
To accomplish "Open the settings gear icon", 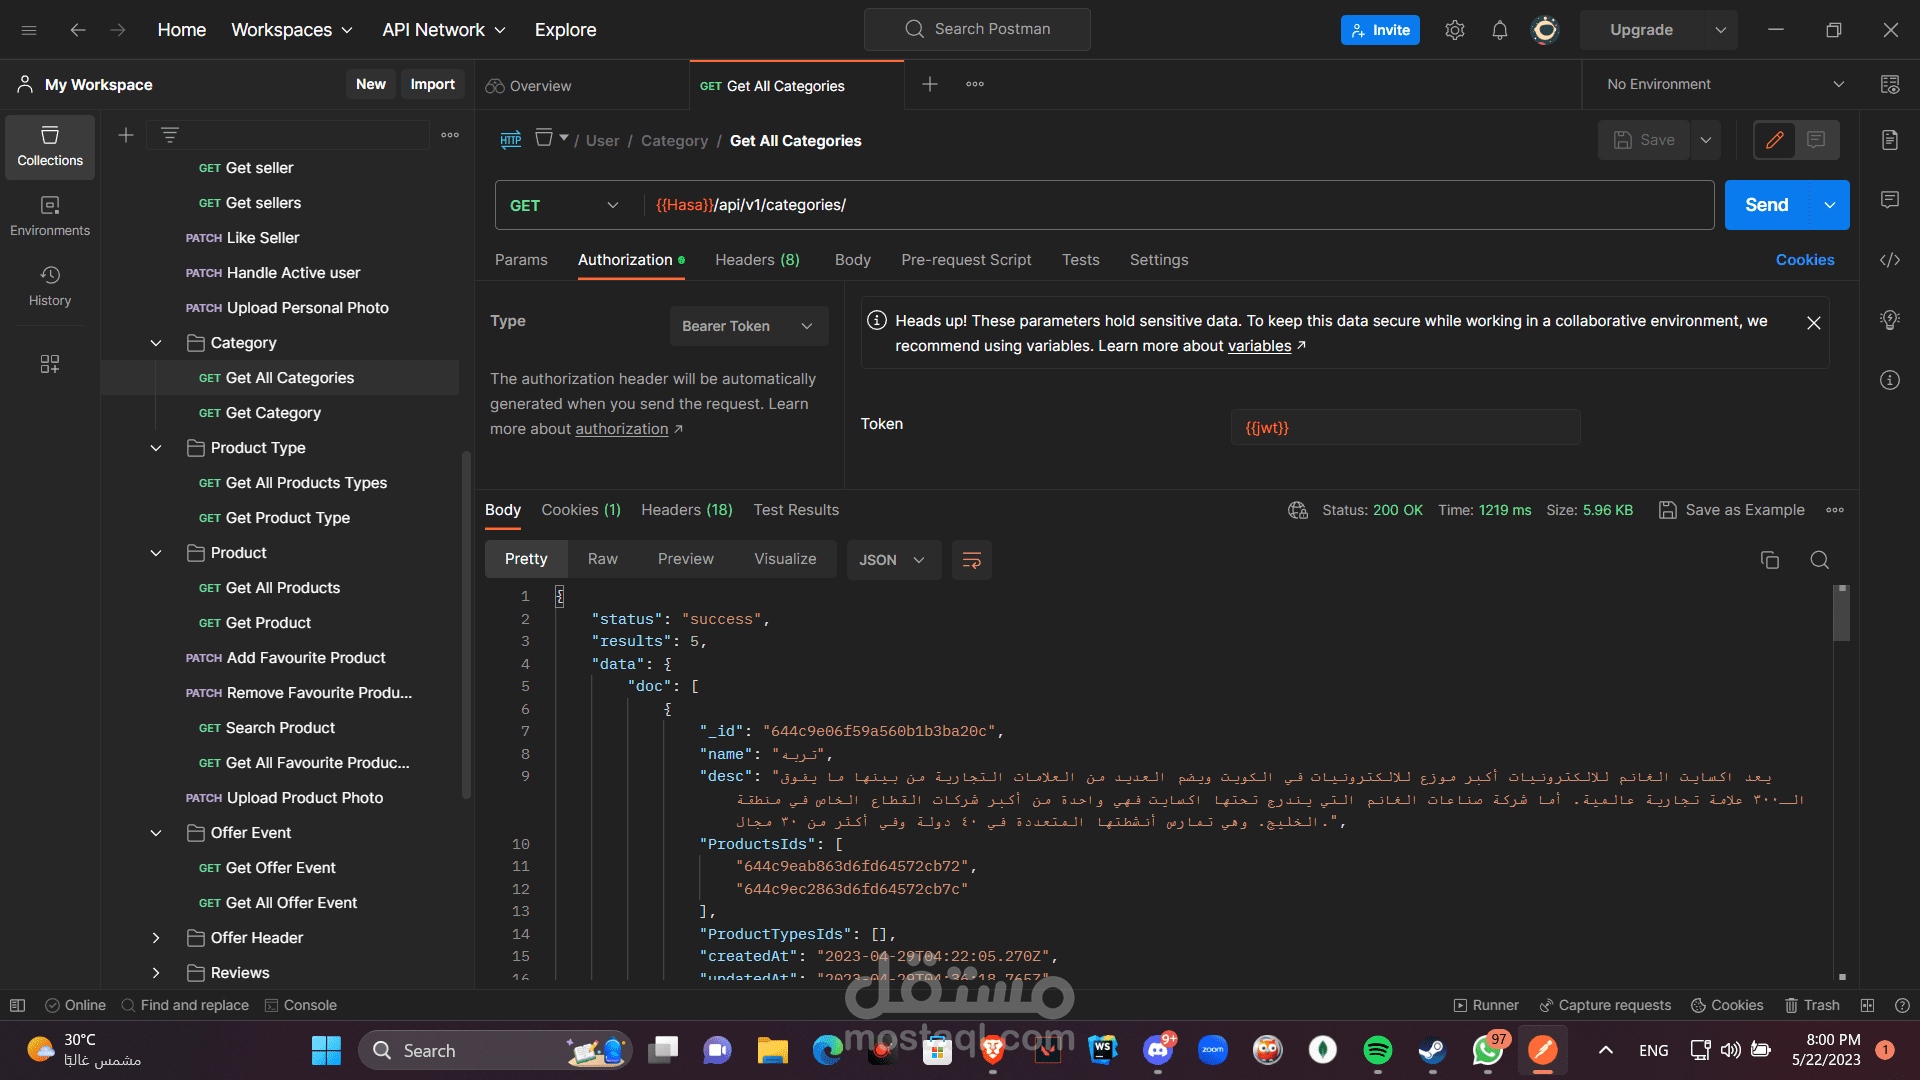I will 1455,30.
